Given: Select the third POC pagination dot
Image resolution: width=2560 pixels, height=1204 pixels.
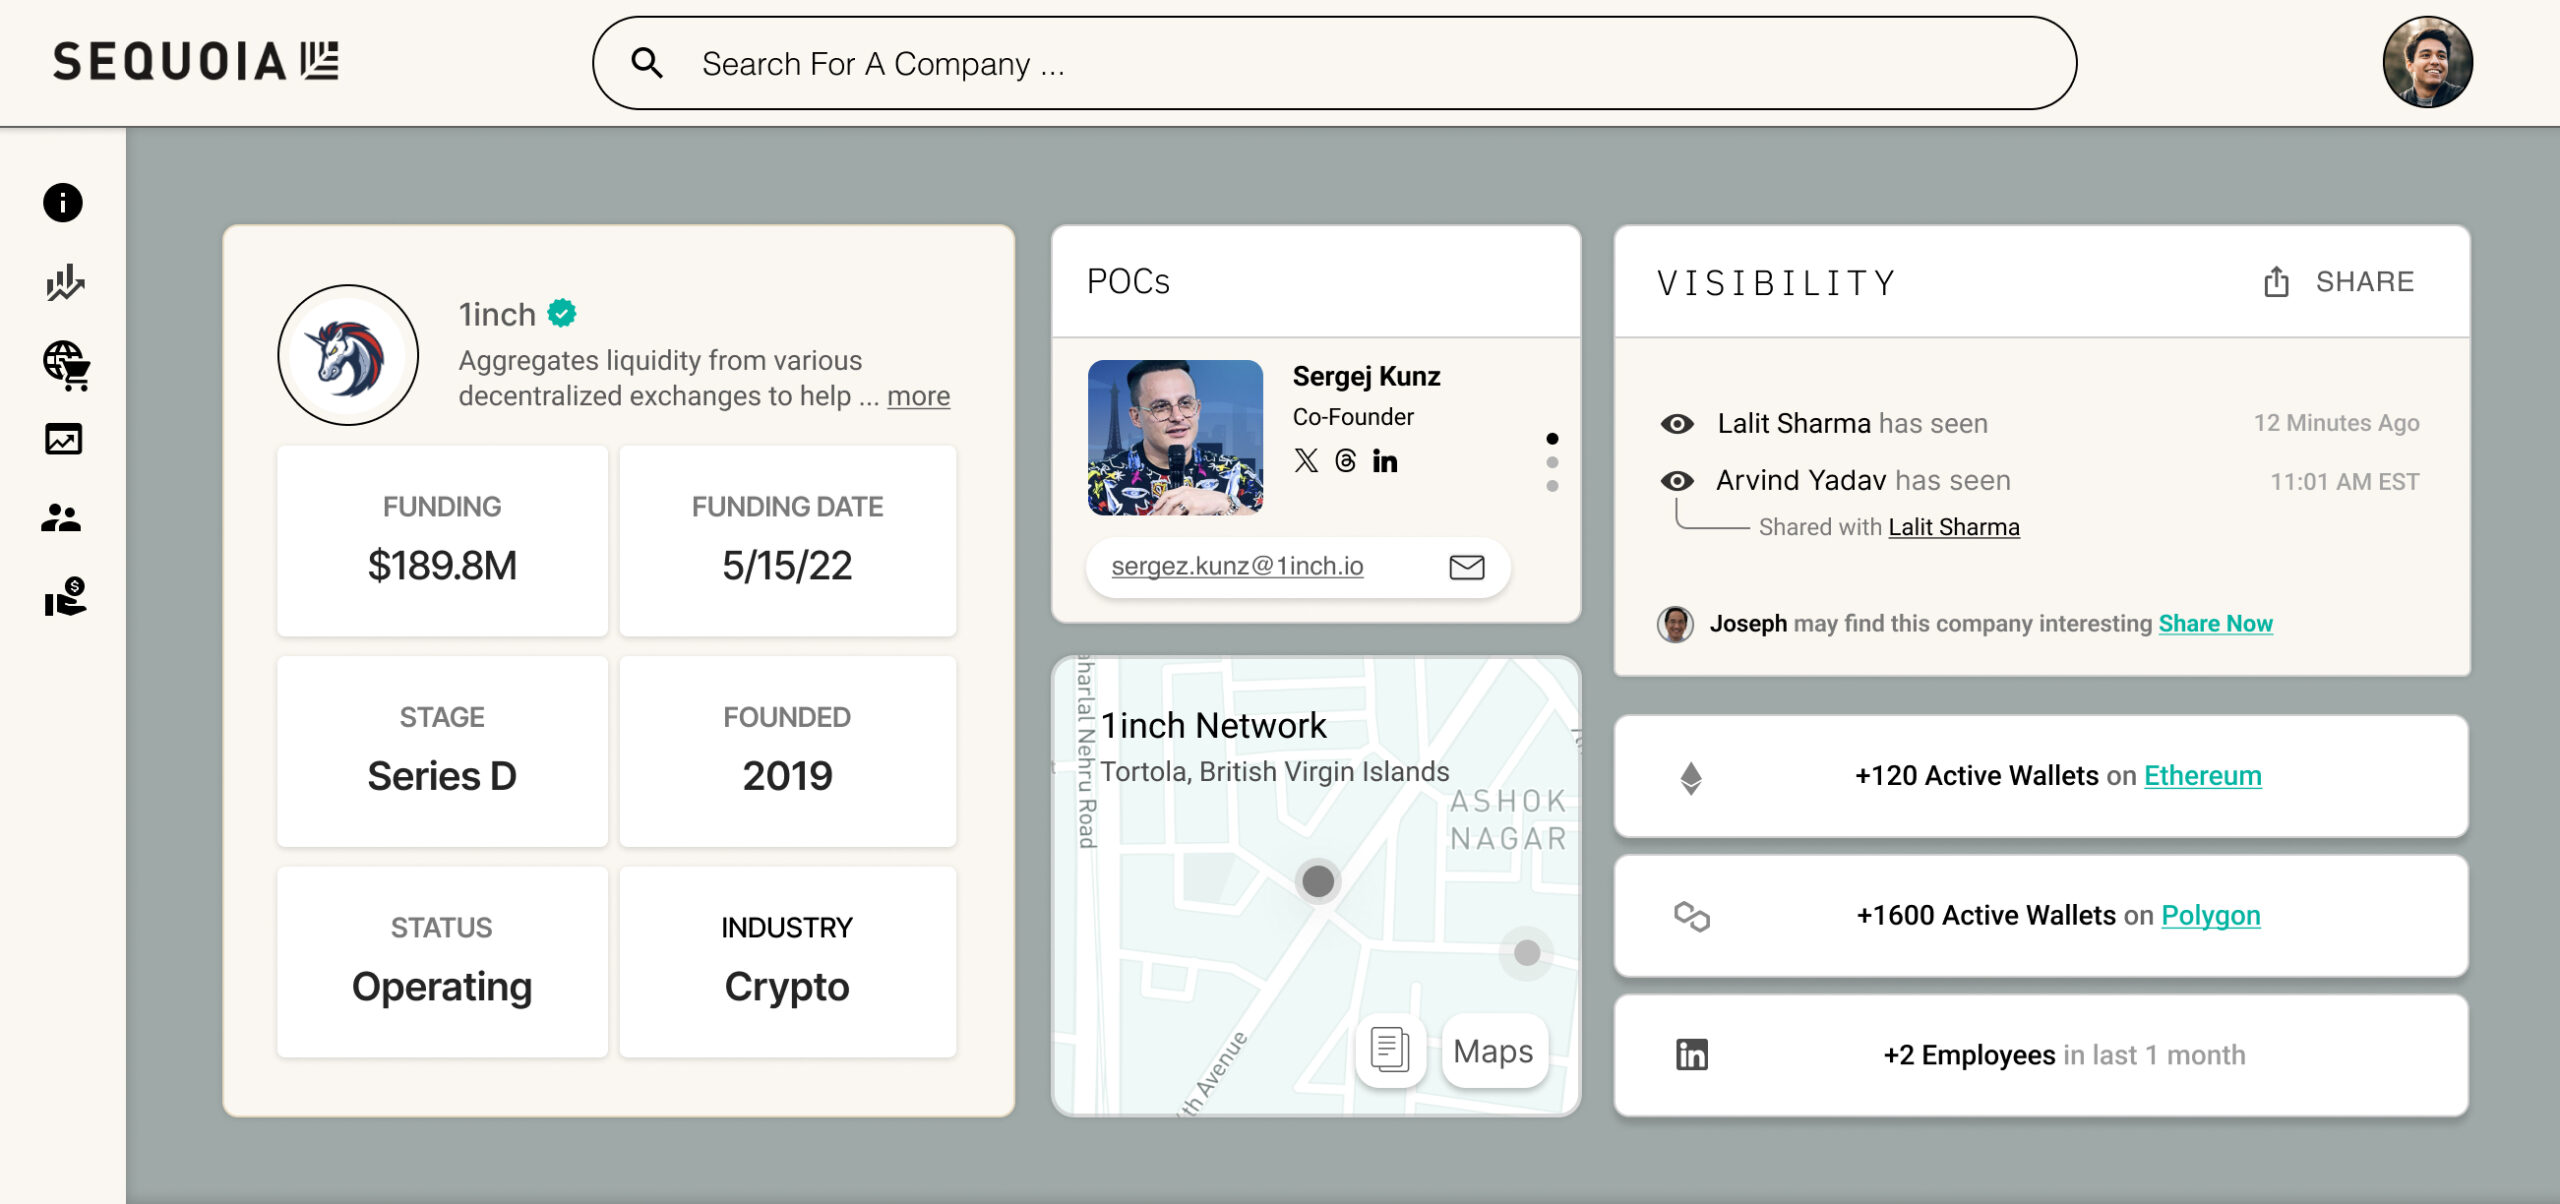Looking at the screenshot, I should tap(1552, 486).
